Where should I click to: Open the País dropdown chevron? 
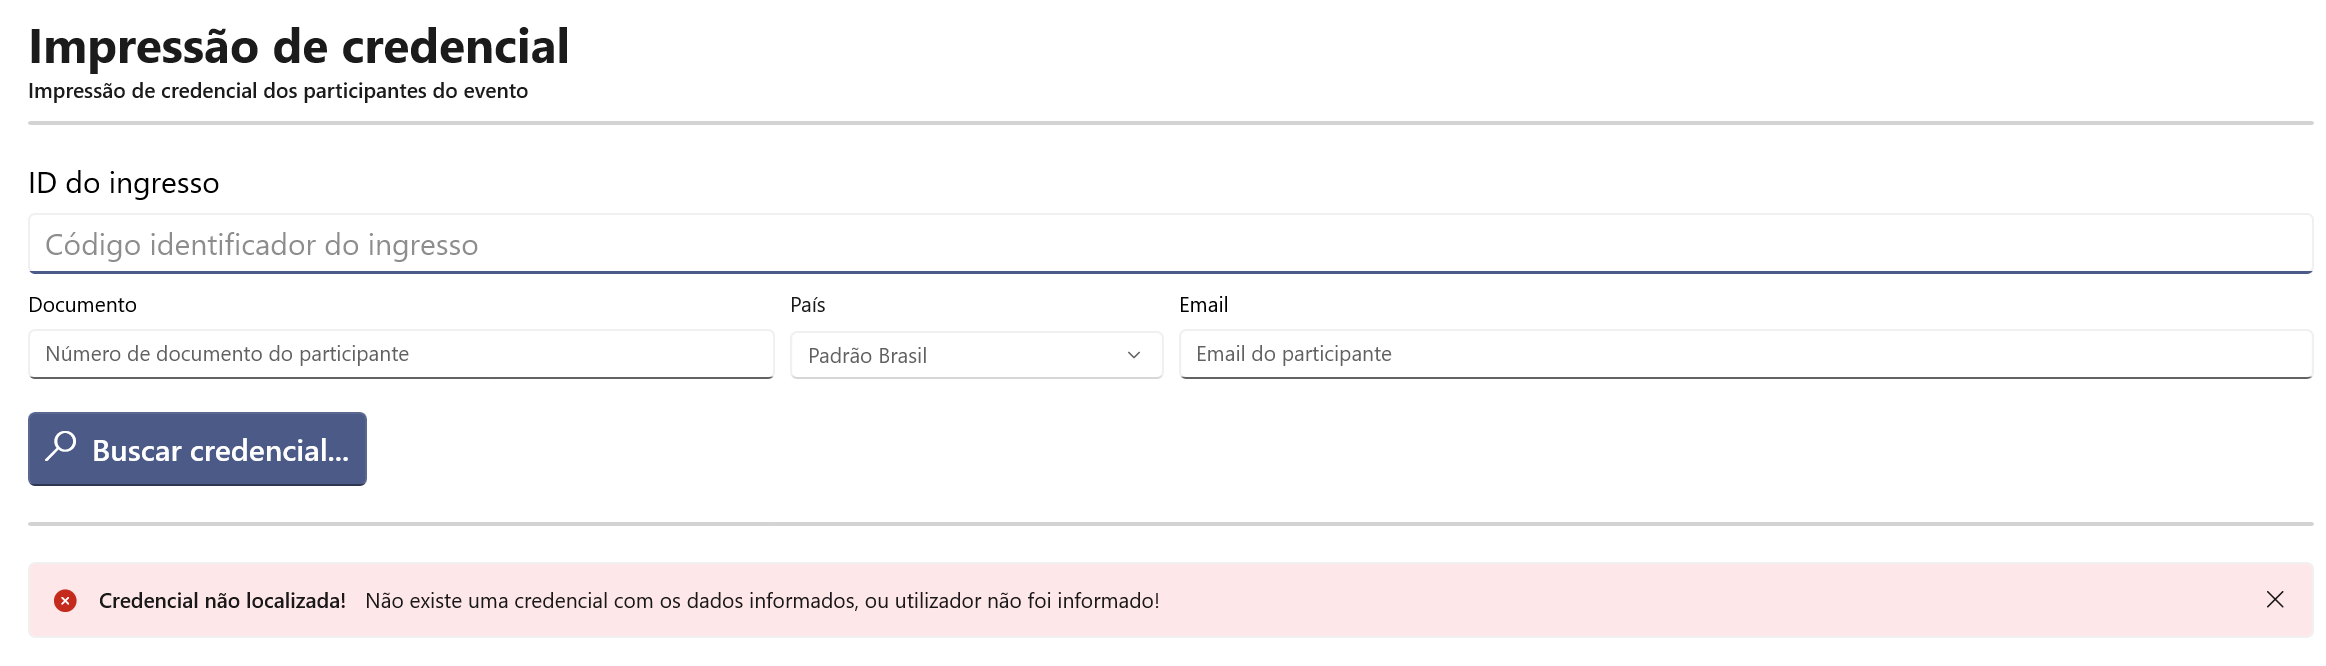pos(1134,355)
